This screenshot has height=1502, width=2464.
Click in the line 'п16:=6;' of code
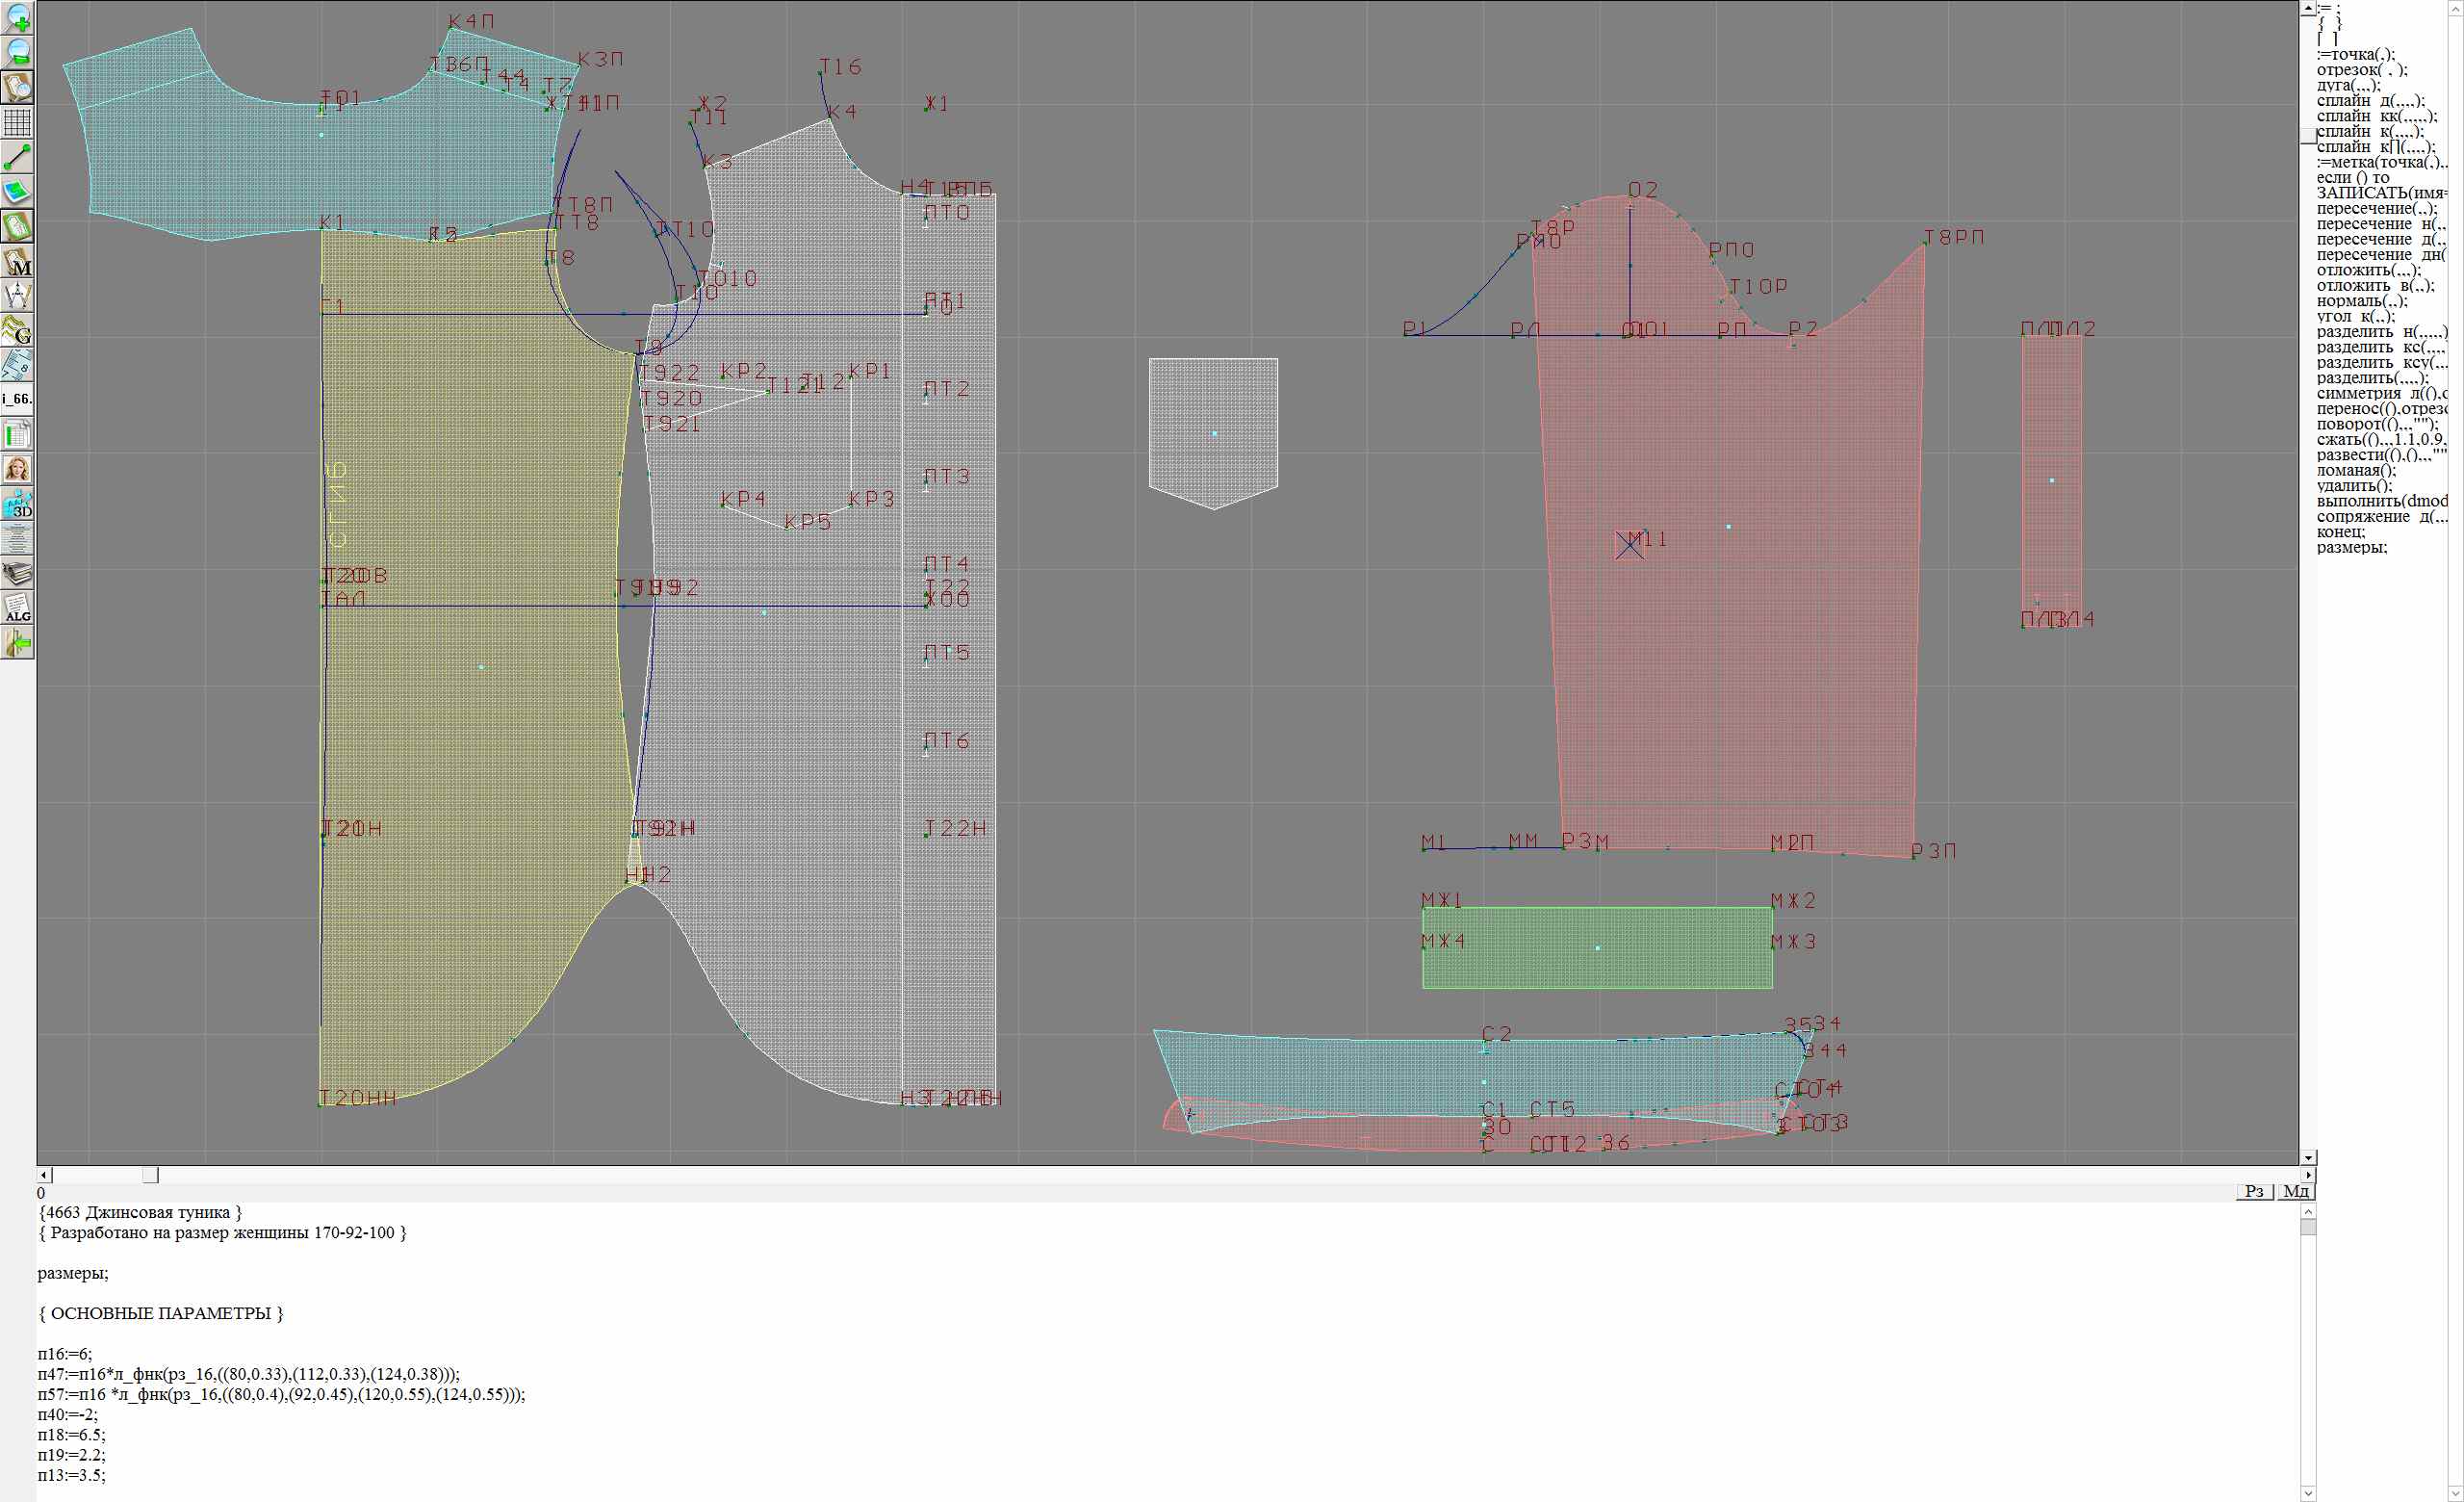65,1354
